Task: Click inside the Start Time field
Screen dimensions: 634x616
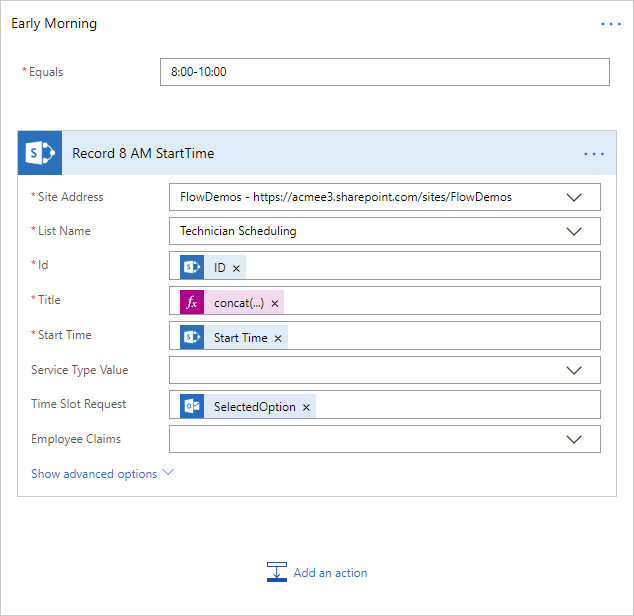Action: click(x=385, y=336)
